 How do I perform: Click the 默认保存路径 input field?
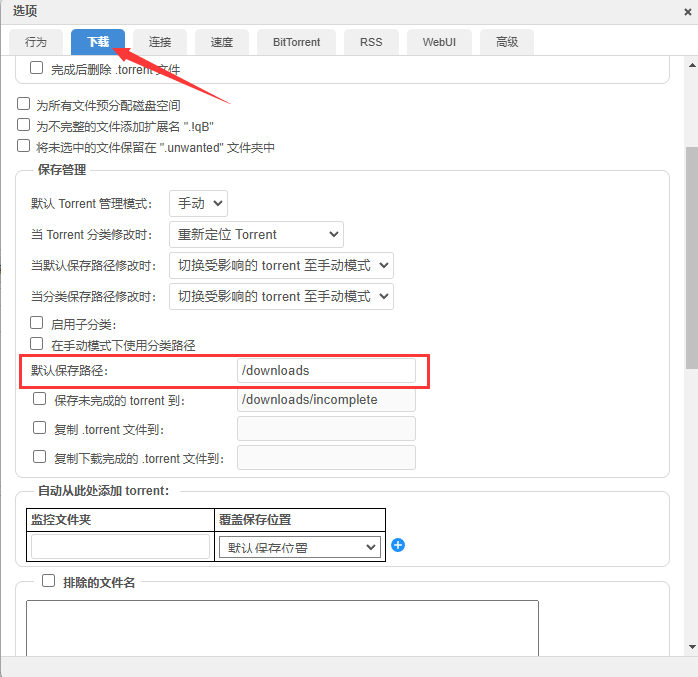(326, 370)
